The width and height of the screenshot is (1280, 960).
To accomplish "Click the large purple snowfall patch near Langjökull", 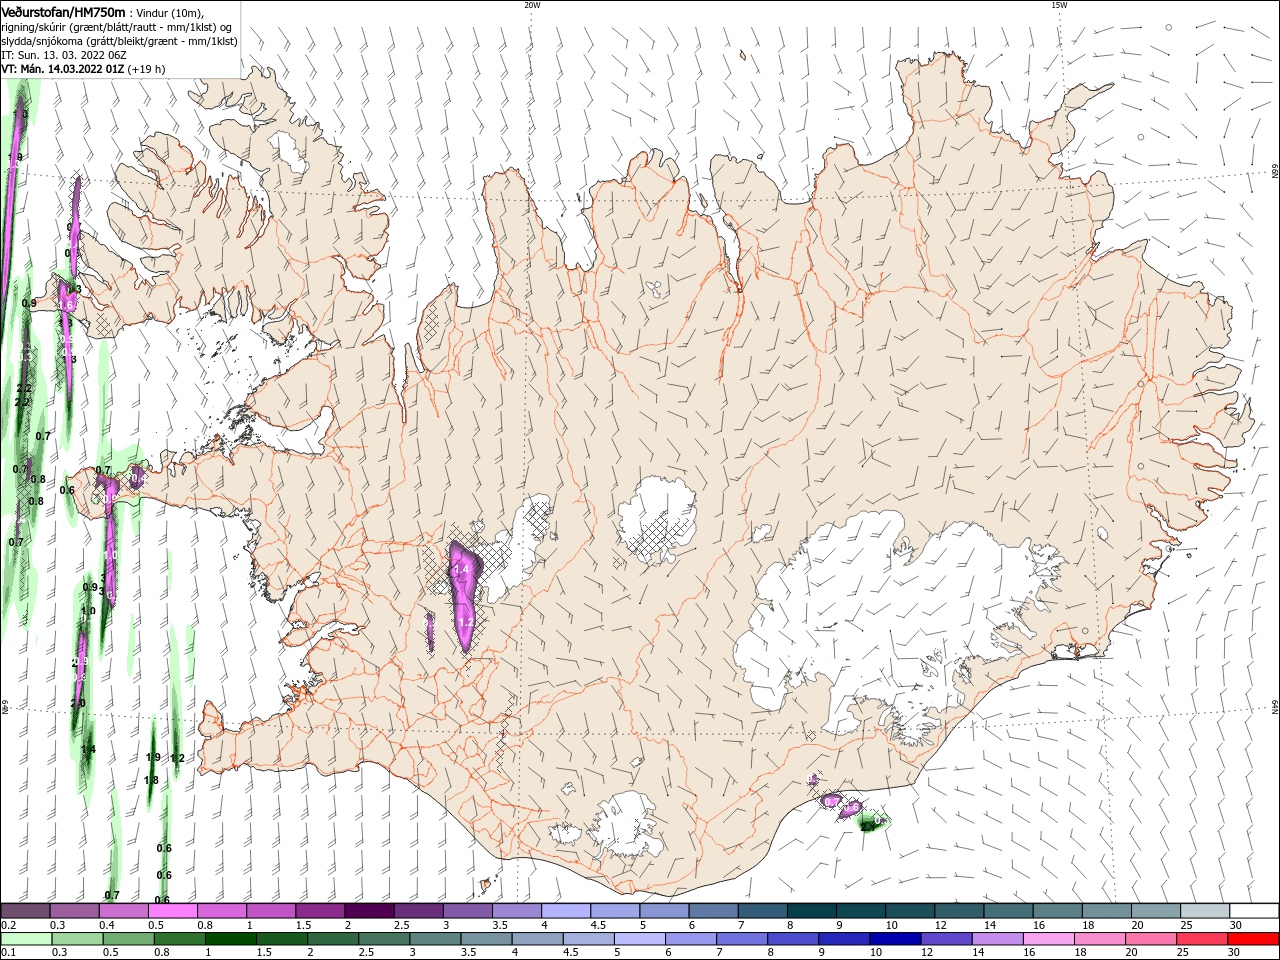I will coord(463,595).
